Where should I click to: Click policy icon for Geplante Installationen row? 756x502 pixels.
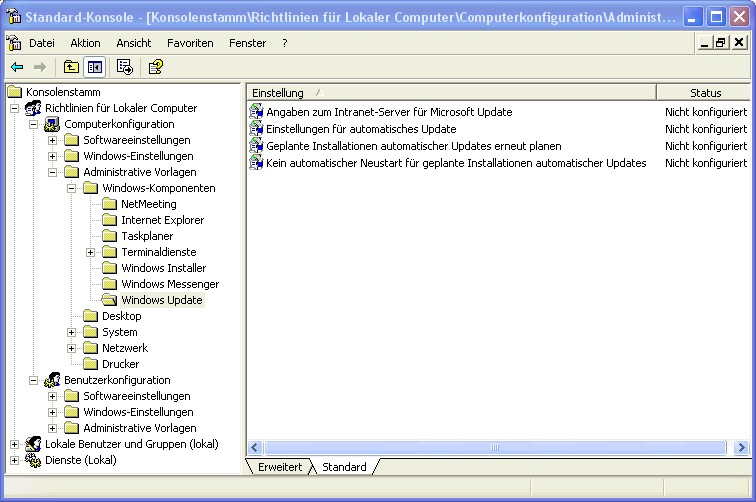[256, 146]
